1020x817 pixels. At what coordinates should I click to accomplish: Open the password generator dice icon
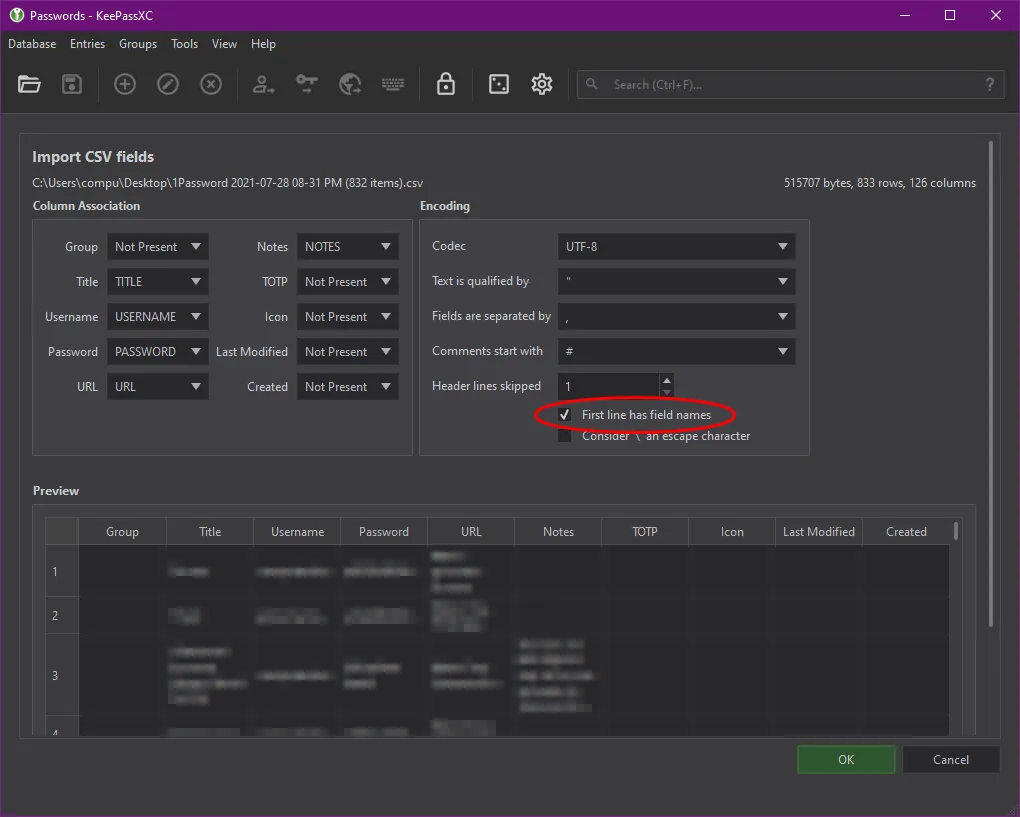click(499, 84)
